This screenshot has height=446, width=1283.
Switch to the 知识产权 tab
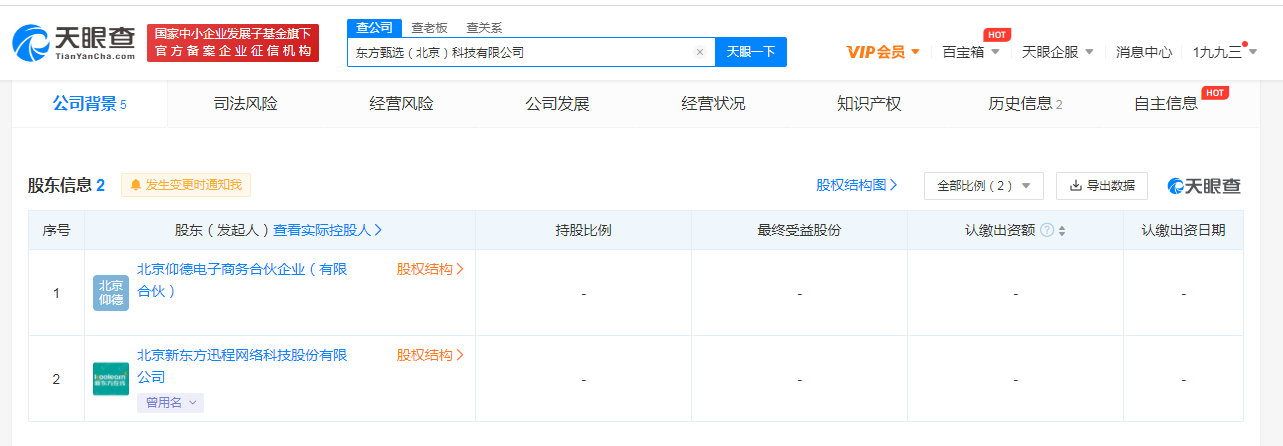[x=869, y=104]
